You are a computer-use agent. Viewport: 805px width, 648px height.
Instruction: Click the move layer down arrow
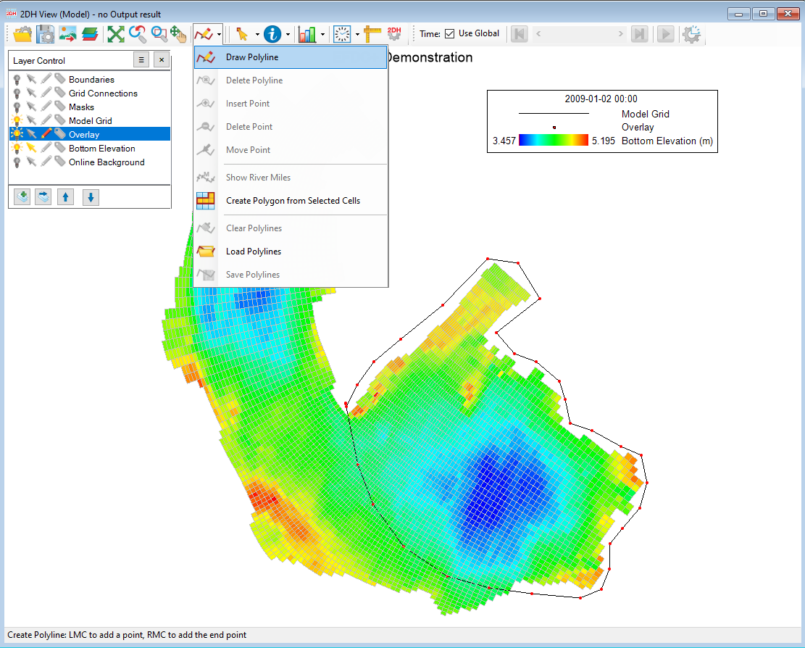(90, 197)
